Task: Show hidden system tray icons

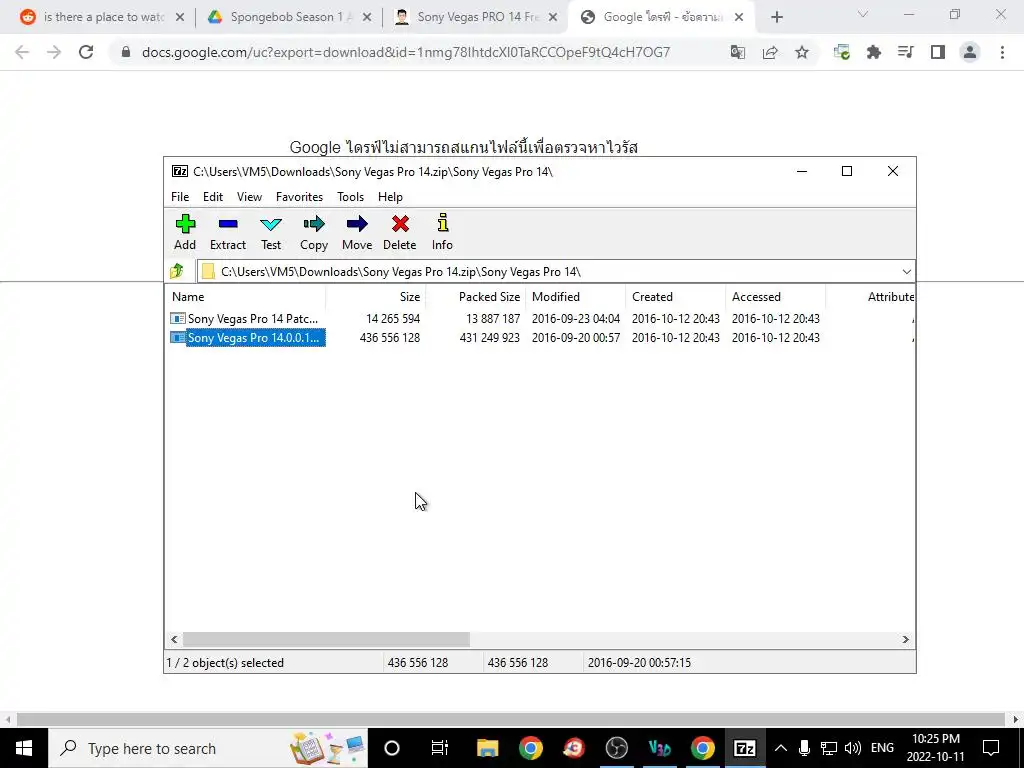Action: coord(780,748)
